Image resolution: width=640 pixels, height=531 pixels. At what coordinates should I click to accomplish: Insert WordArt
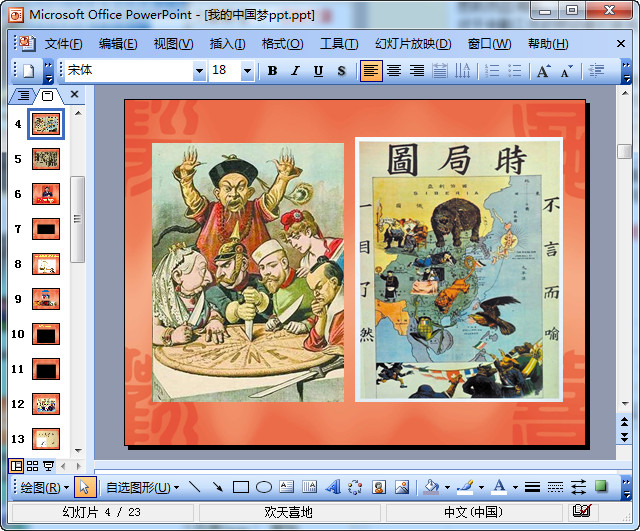pyautogui.click(x=333, y=487)
